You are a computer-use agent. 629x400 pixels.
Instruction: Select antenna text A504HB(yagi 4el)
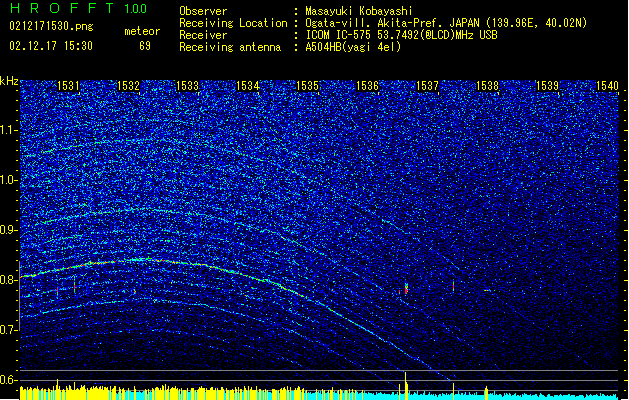tap(353, 47)
